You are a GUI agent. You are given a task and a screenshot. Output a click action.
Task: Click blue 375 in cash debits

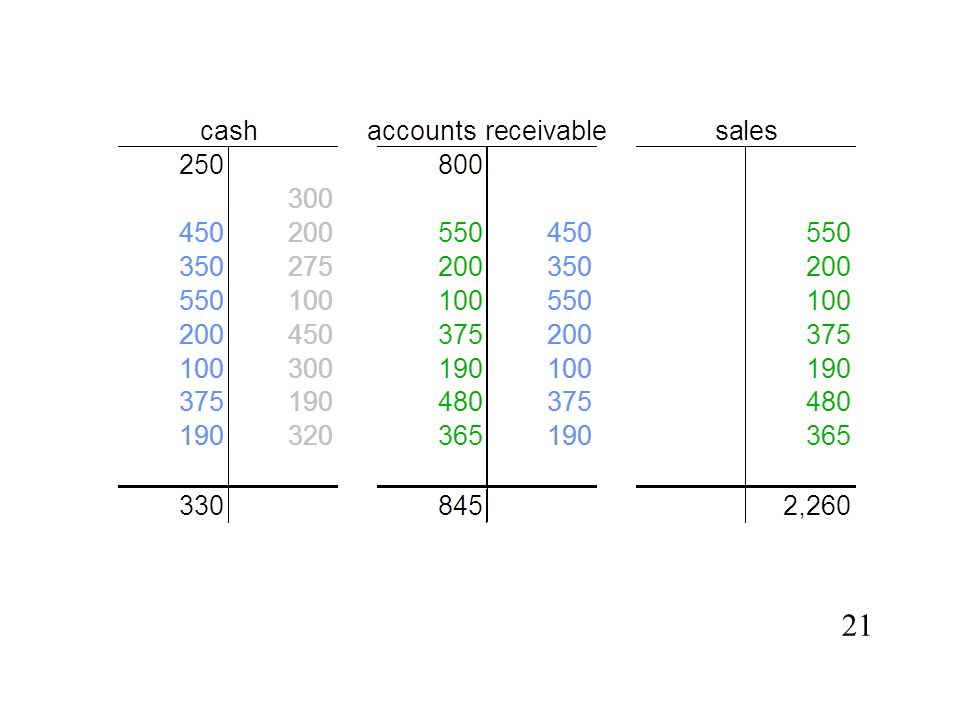click(201, 402)
